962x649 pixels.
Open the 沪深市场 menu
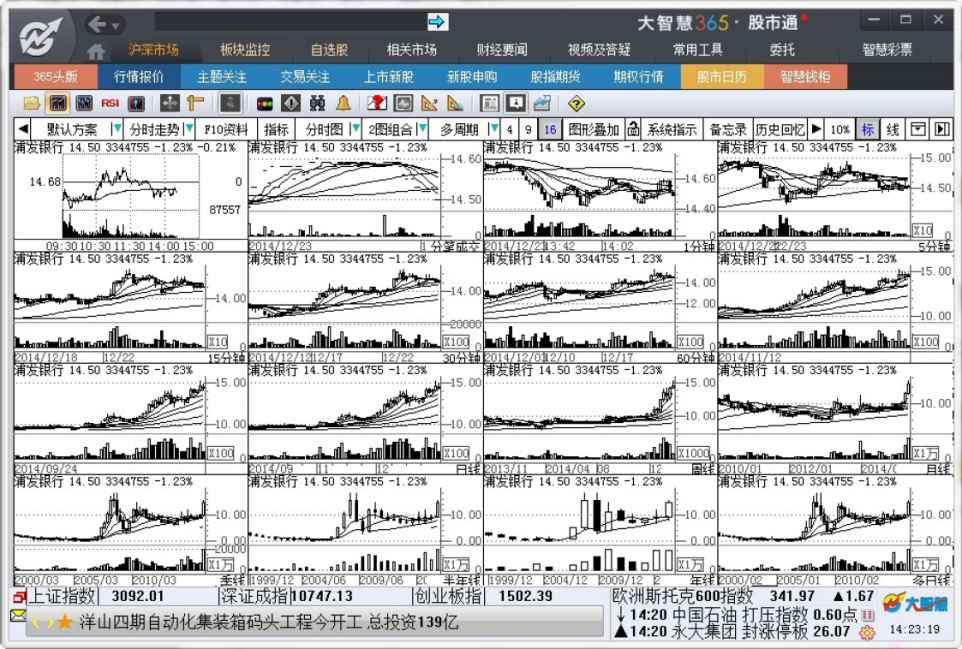coord(153,50)
